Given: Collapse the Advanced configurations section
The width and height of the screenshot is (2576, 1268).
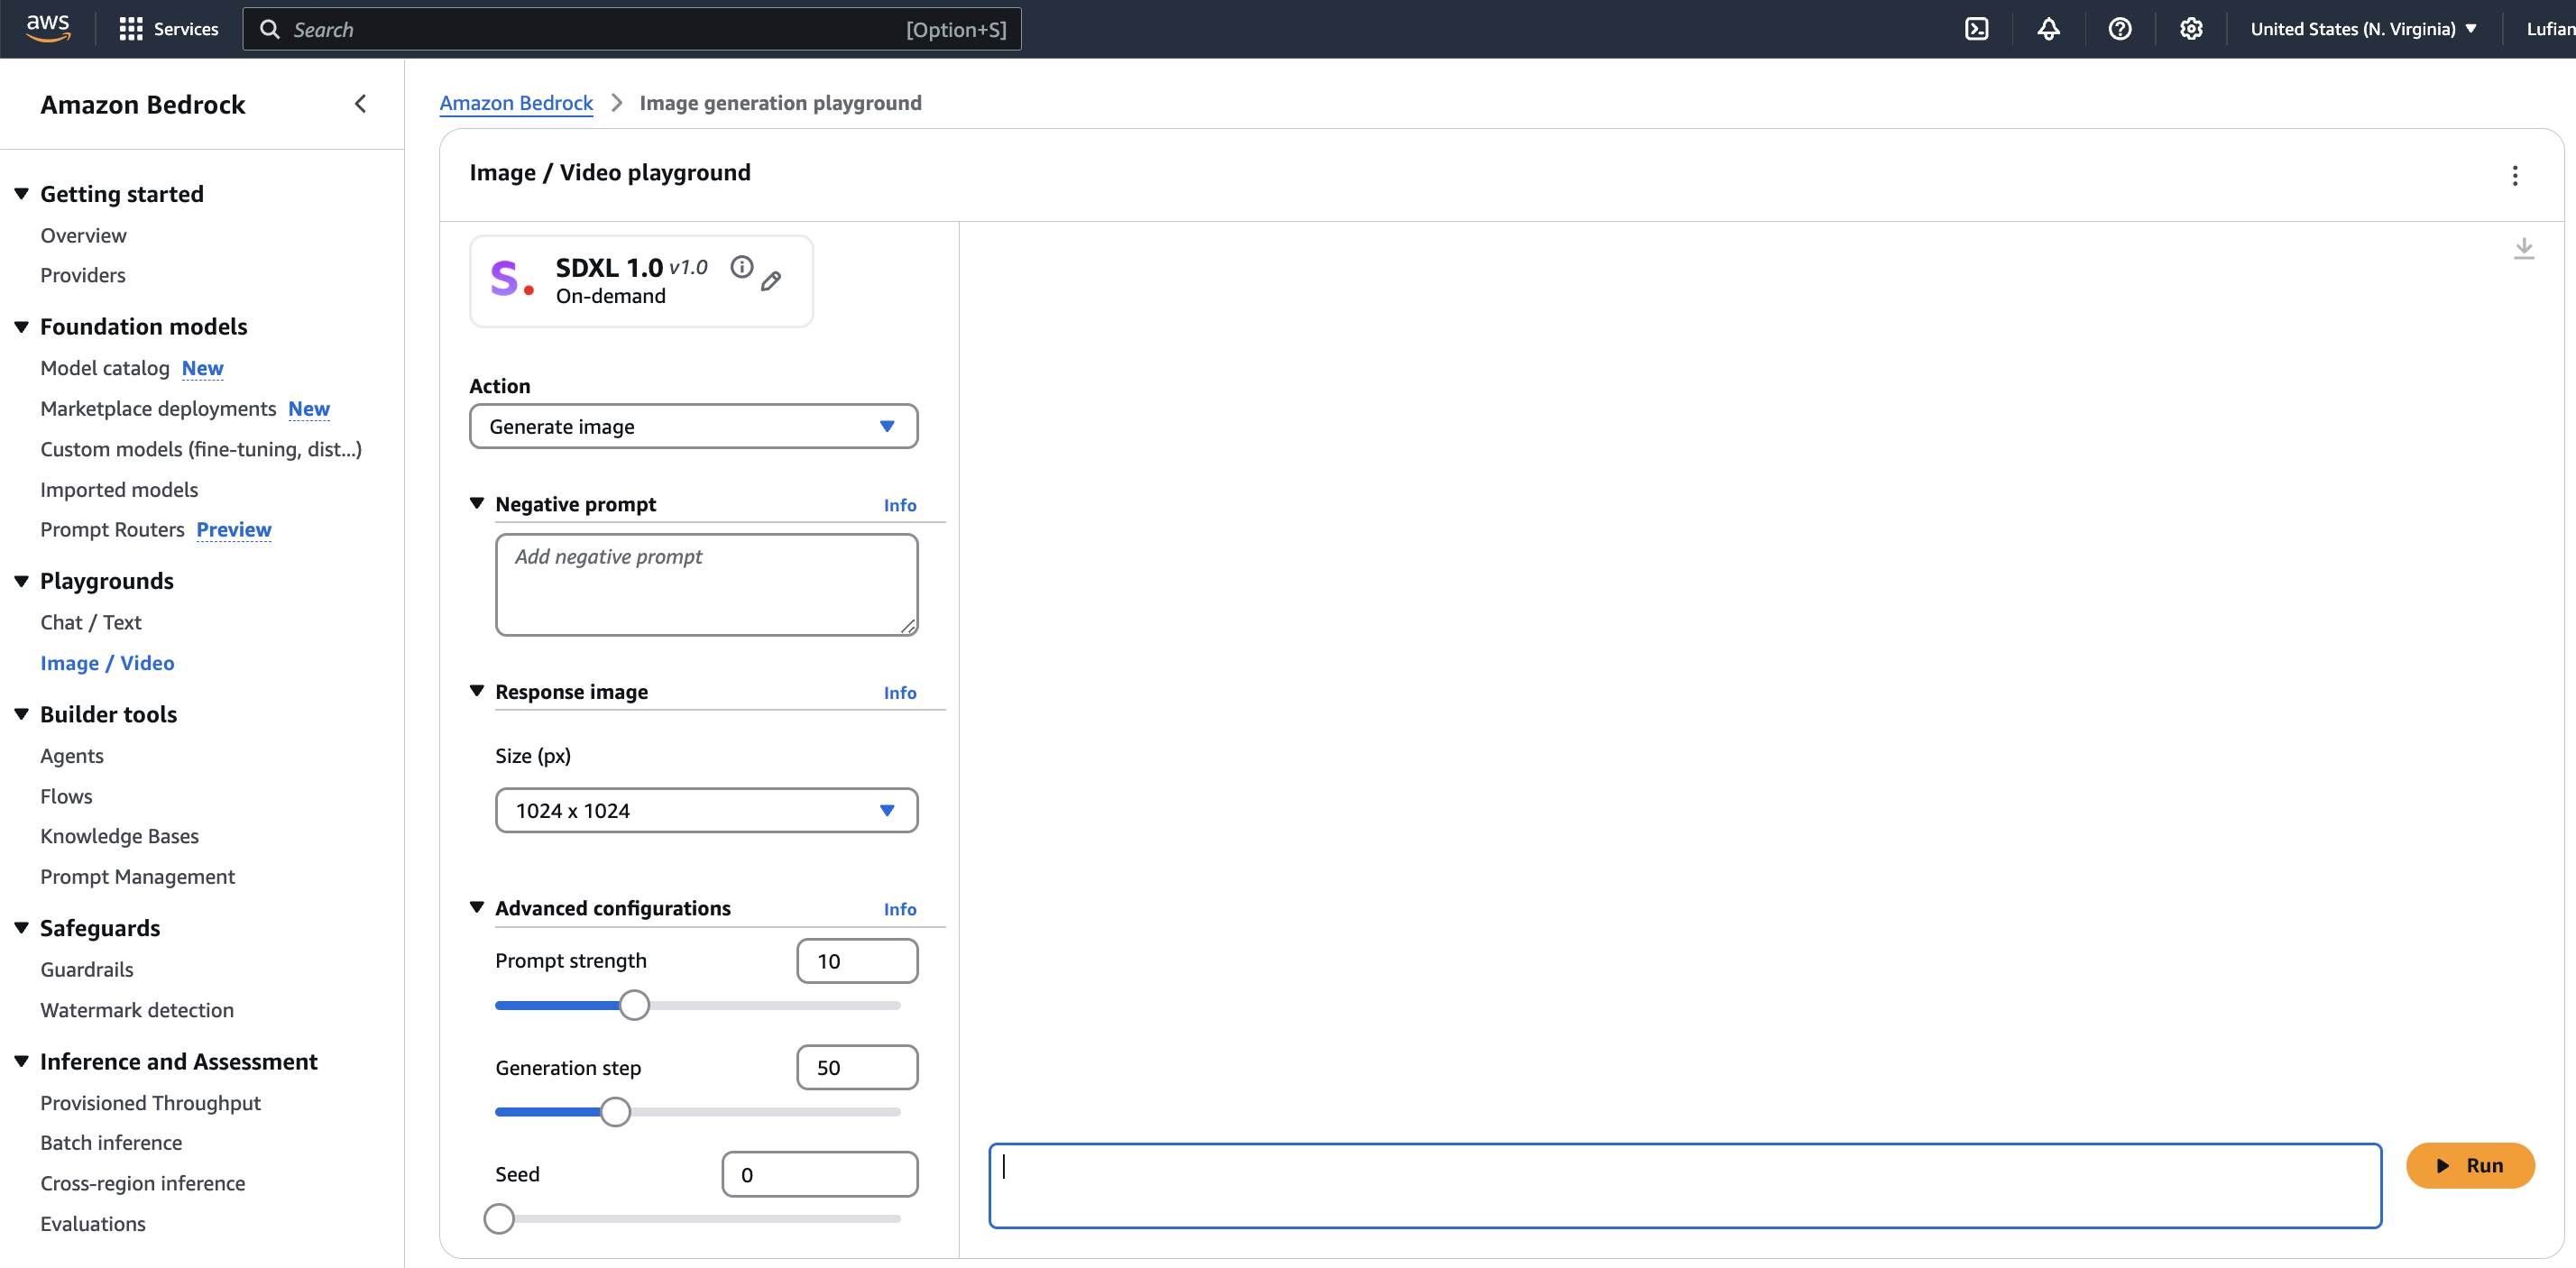Looking at the screenshot, I should pos(477,907).
